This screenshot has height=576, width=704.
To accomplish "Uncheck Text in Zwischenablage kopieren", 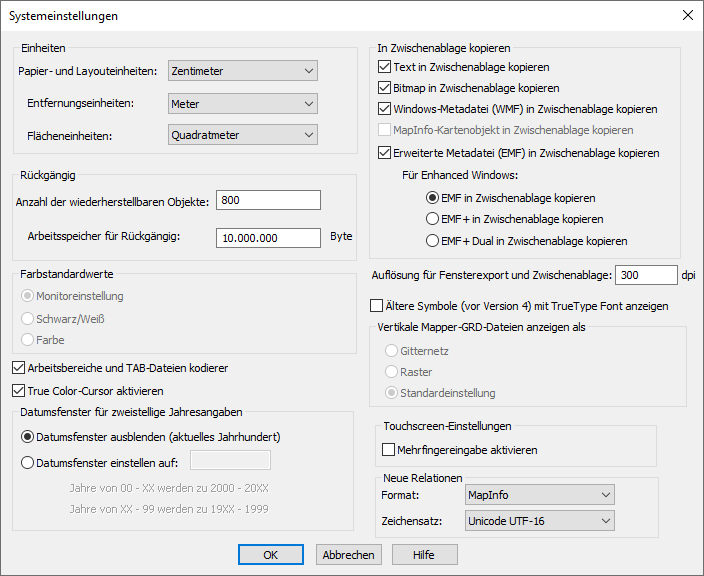I will [385, 68].
